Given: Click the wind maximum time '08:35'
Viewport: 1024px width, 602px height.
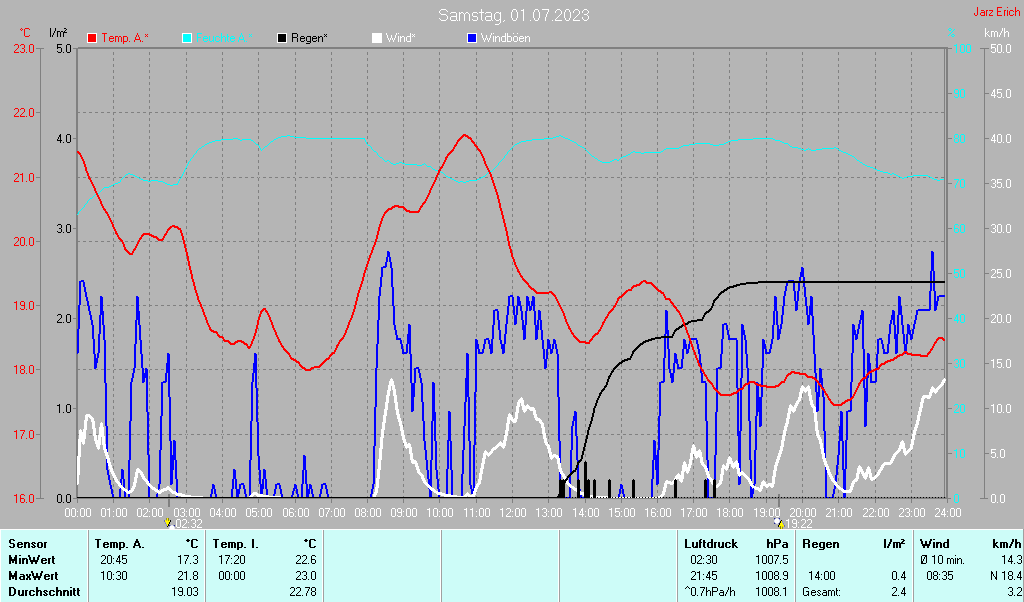Looking at the screenshot, I should (x=939, y=577).
